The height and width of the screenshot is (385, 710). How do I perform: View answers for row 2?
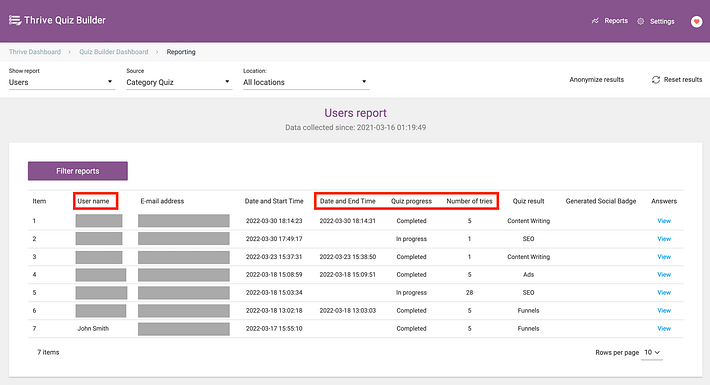pyautogui.click(x=664, y=239)
